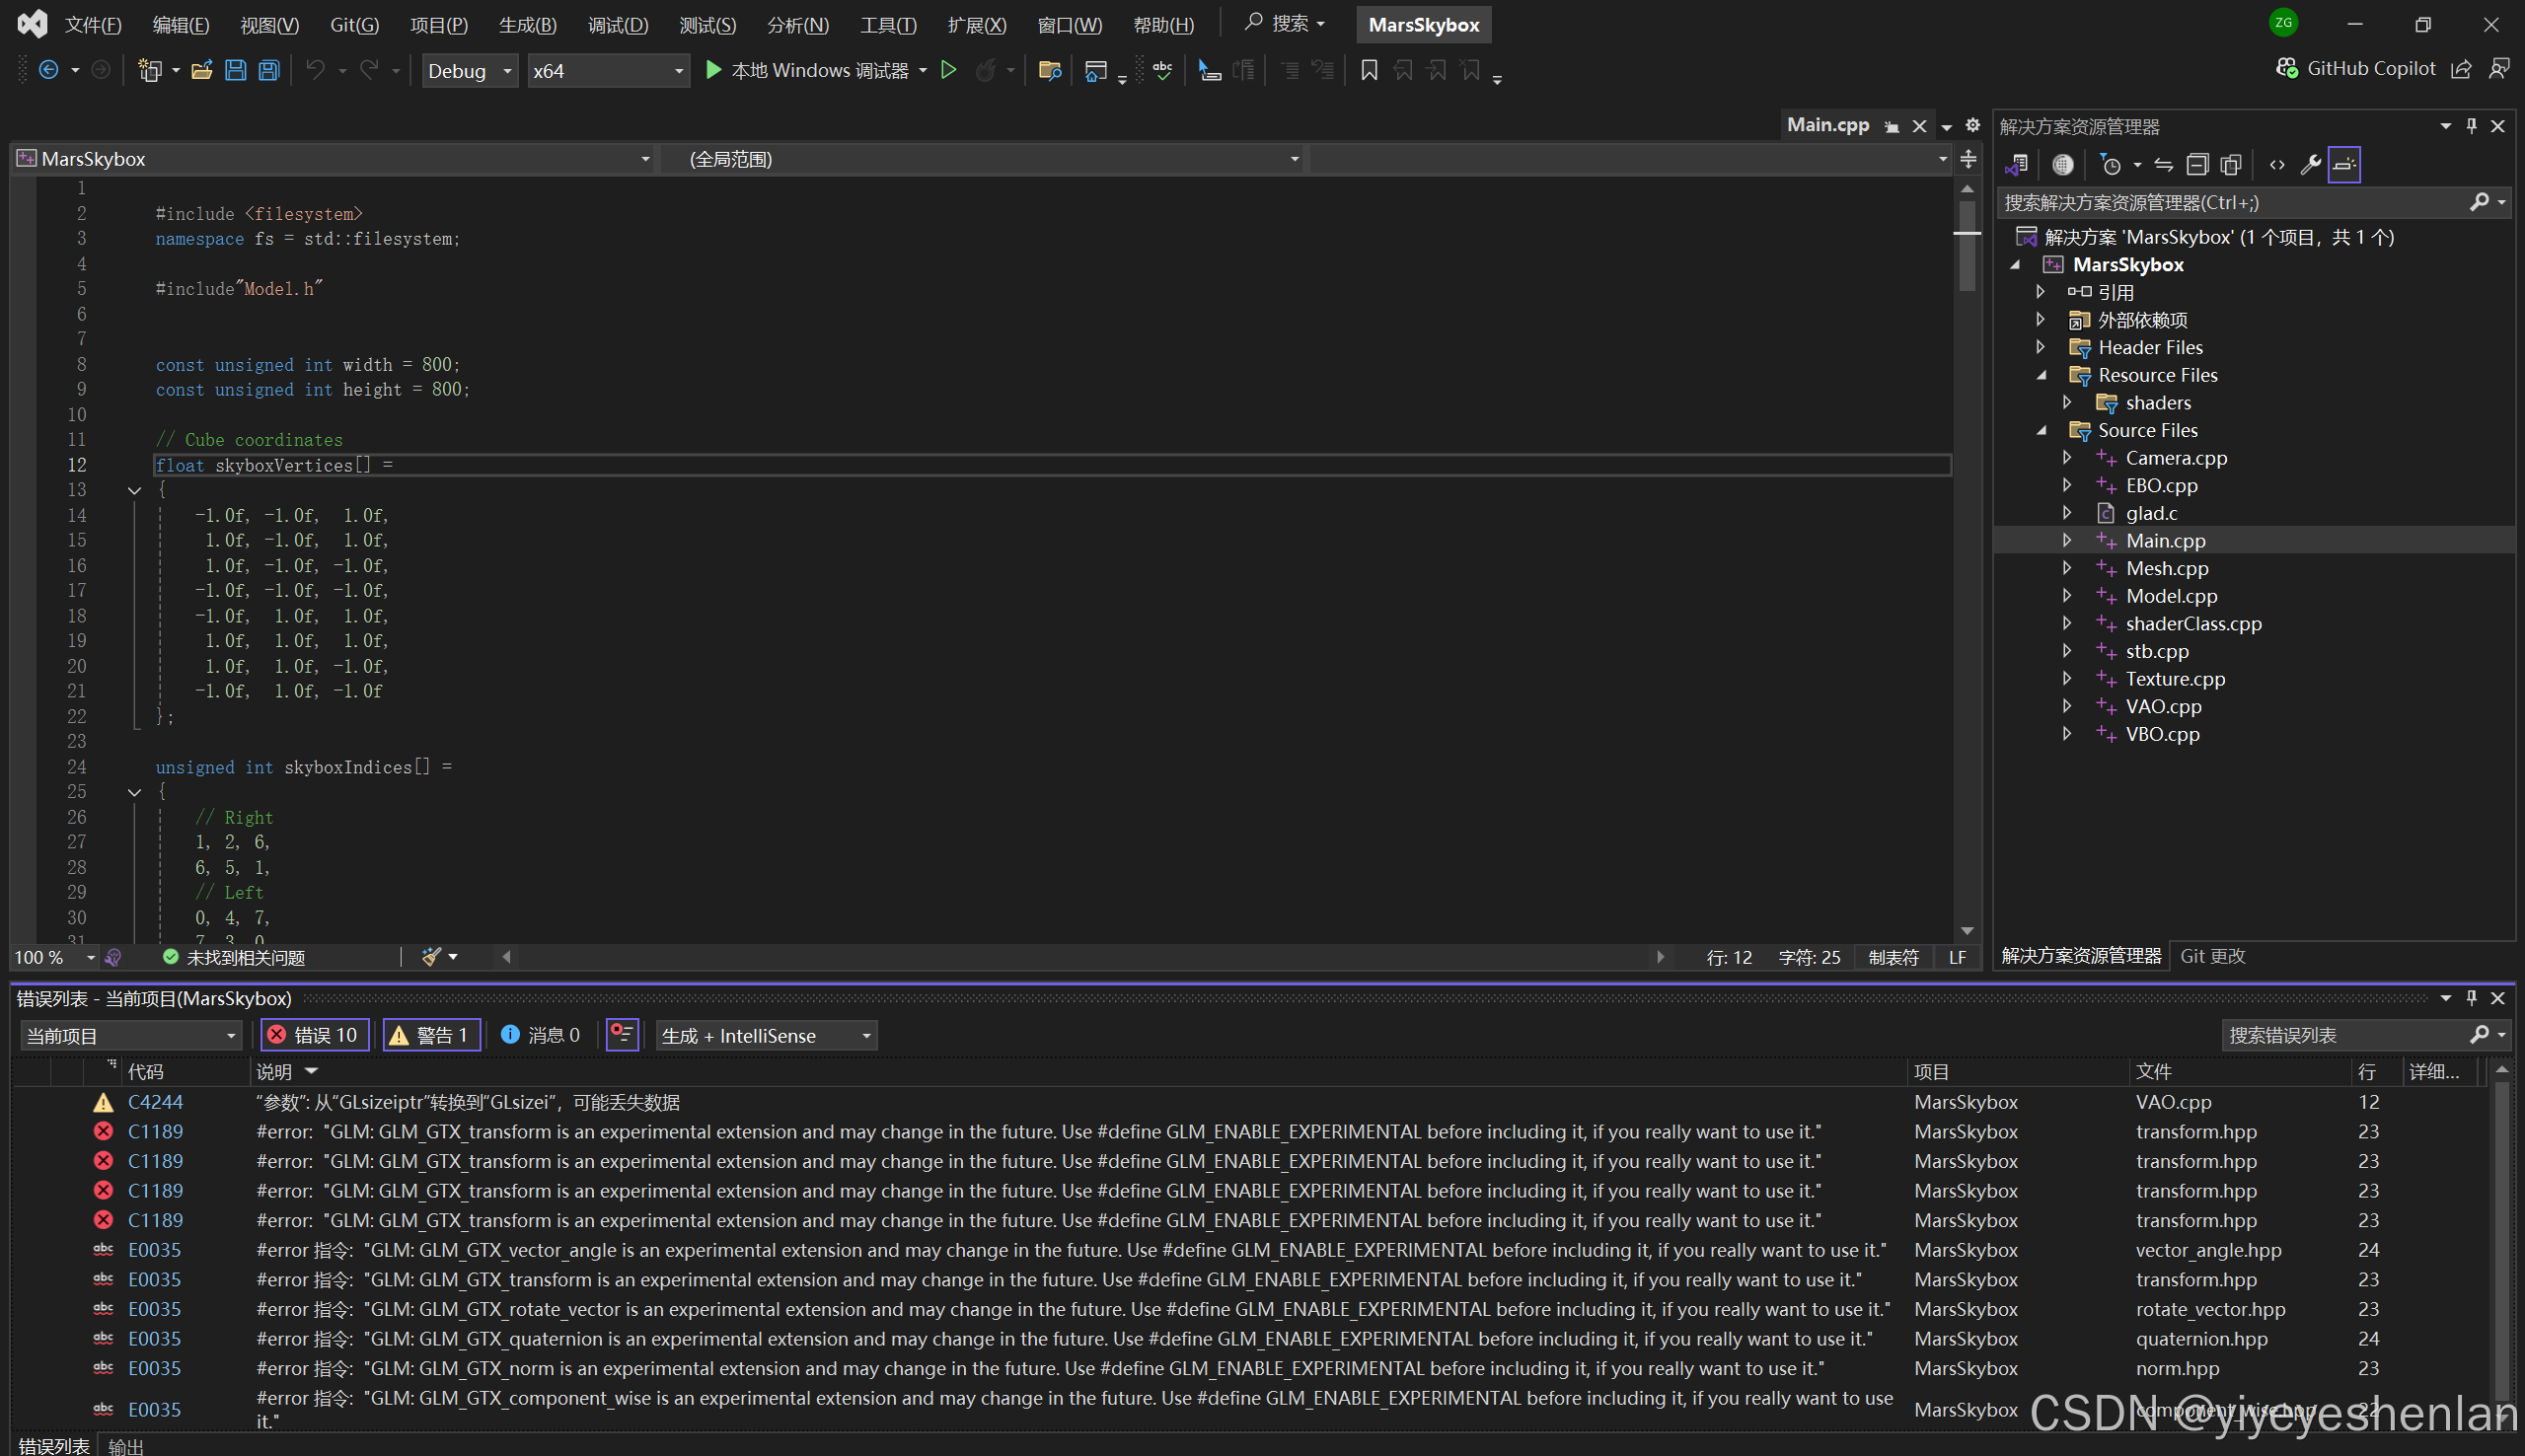Undo the last edit

[315, 70]
